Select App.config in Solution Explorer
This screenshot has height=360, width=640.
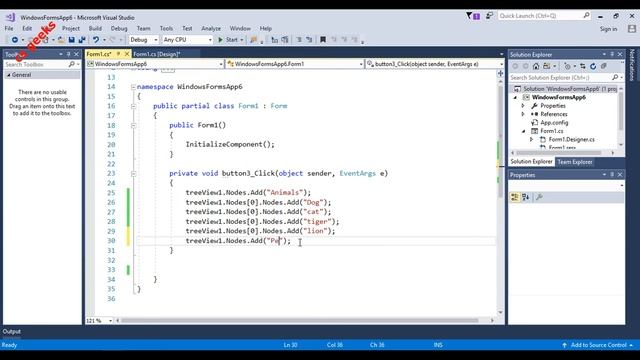[554, 122]
